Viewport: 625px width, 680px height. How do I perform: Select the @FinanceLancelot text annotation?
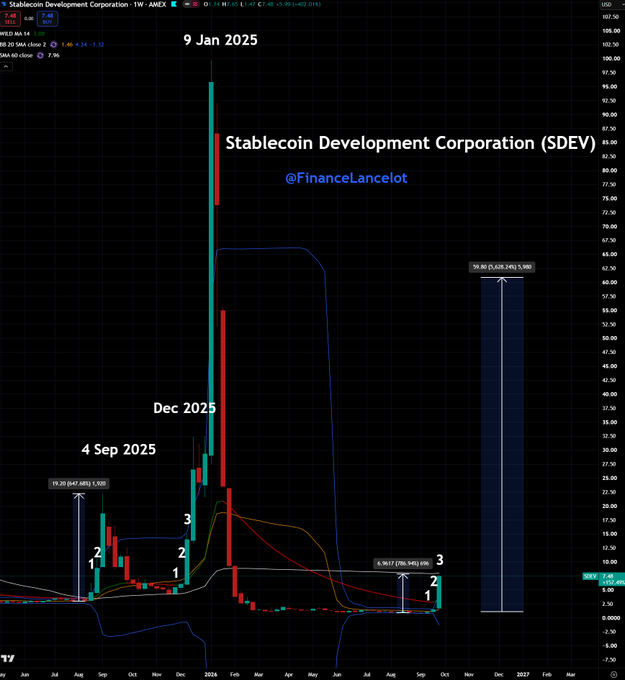[346, 178]
